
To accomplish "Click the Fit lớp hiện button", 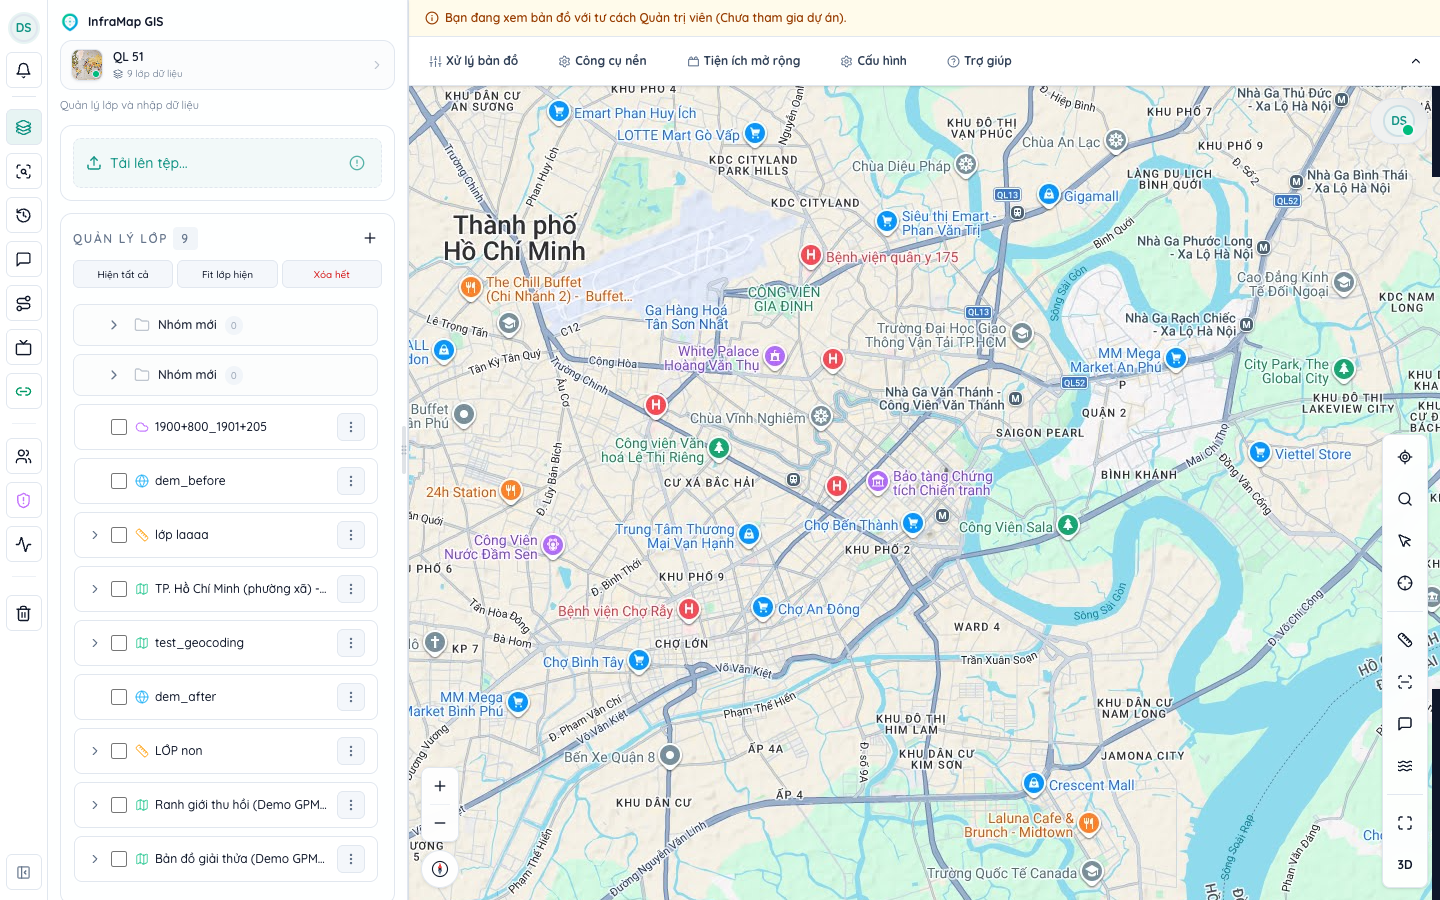I will [x=227, y=274].
